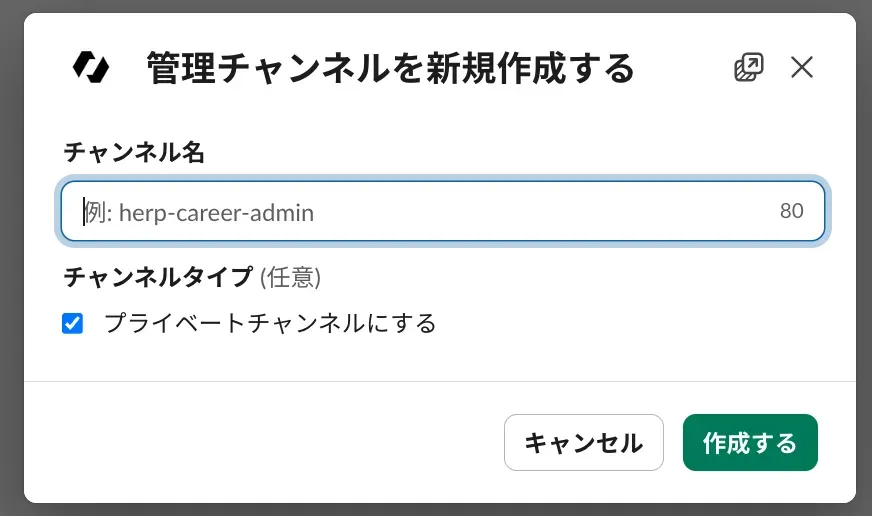Click the プライベートチャンネルにする label text
The image size is (872, 516).
[270, 323]
